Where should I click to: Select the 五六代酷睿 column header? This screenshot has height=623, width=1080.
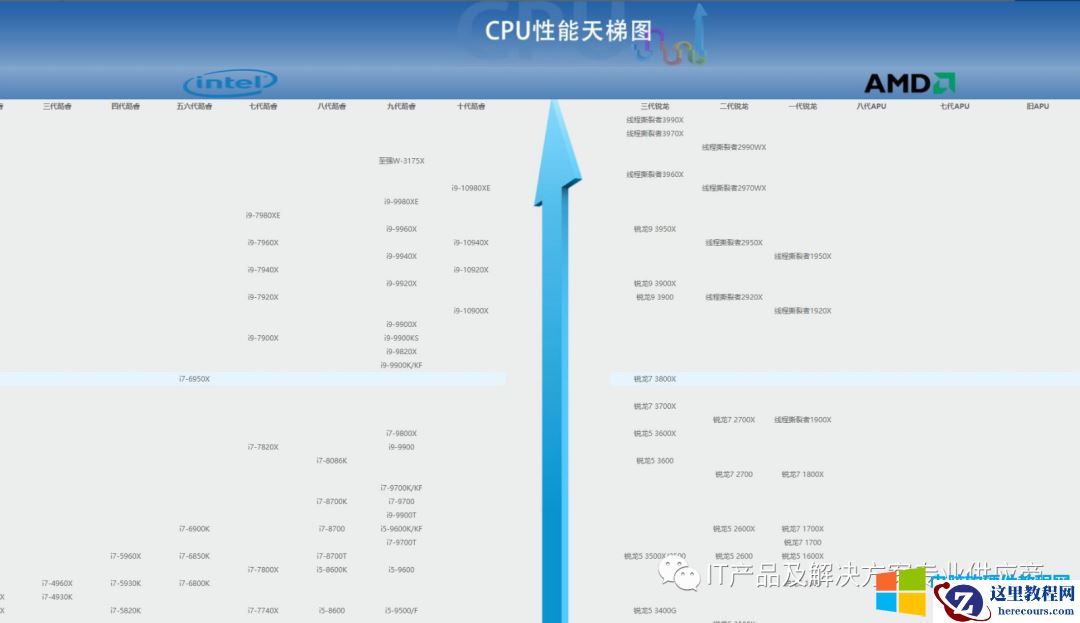pyautogui.click(x=194, y=106)
